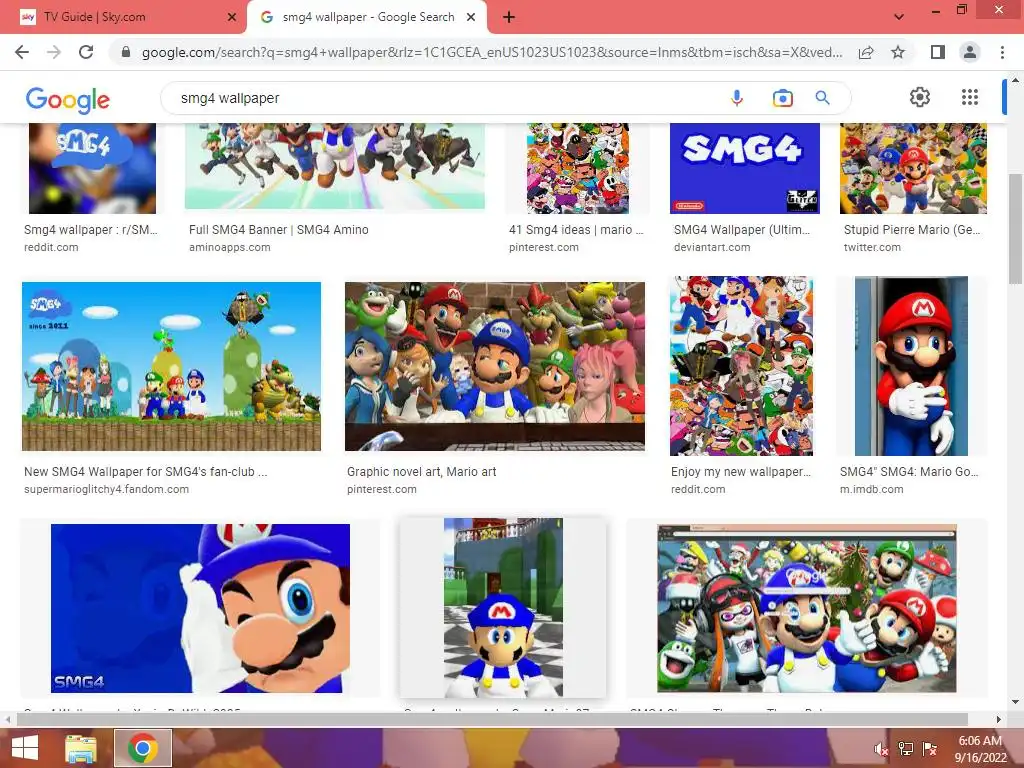Open Google quick settings gear

[920, 97]
